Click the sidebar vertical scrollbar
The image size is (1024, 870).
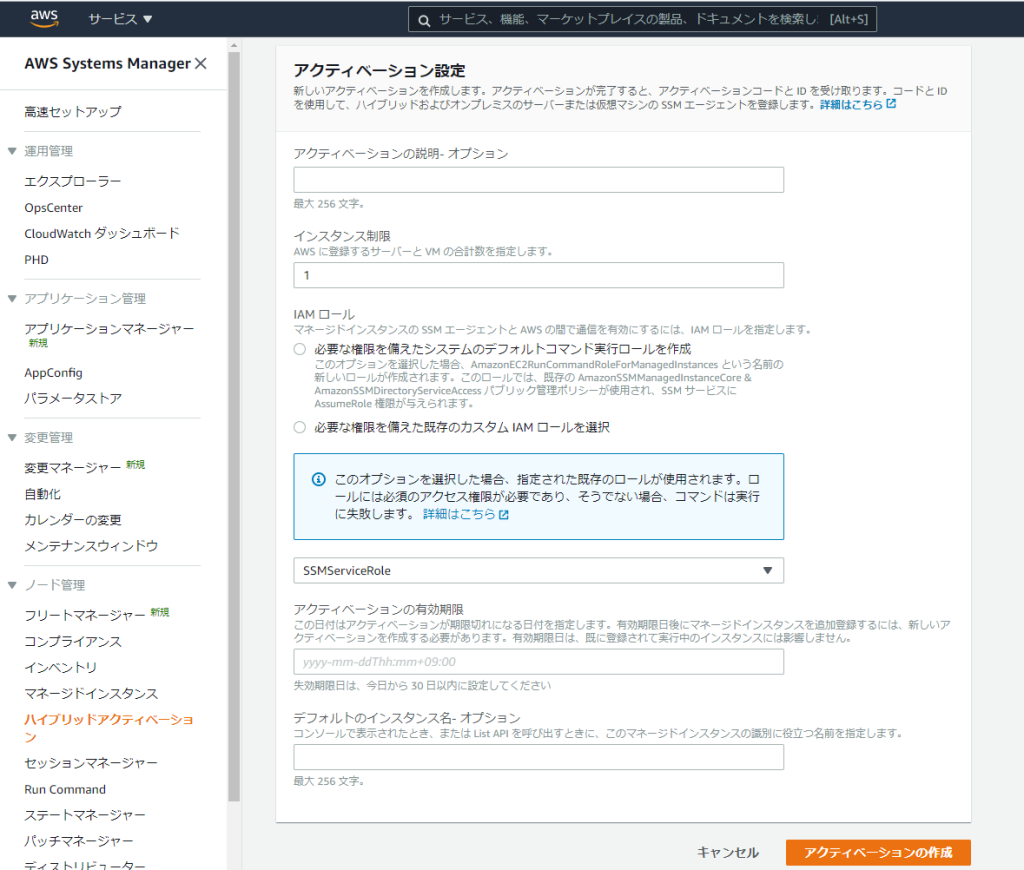tap(234, 427)
